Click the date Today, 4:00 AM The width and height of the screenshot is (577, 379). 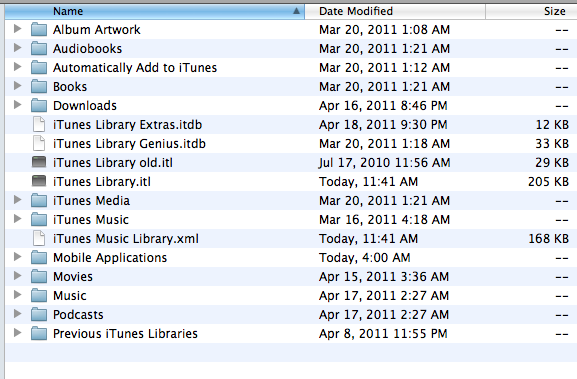[x=365, y=258]
